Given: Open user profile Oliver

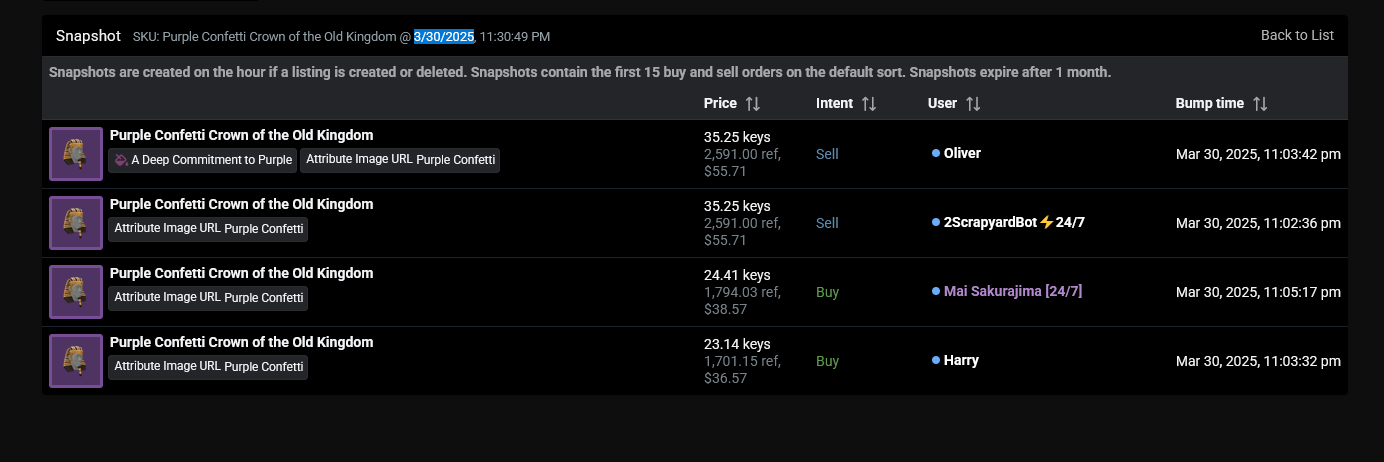Looking at the screenshot, I should 962,153.
